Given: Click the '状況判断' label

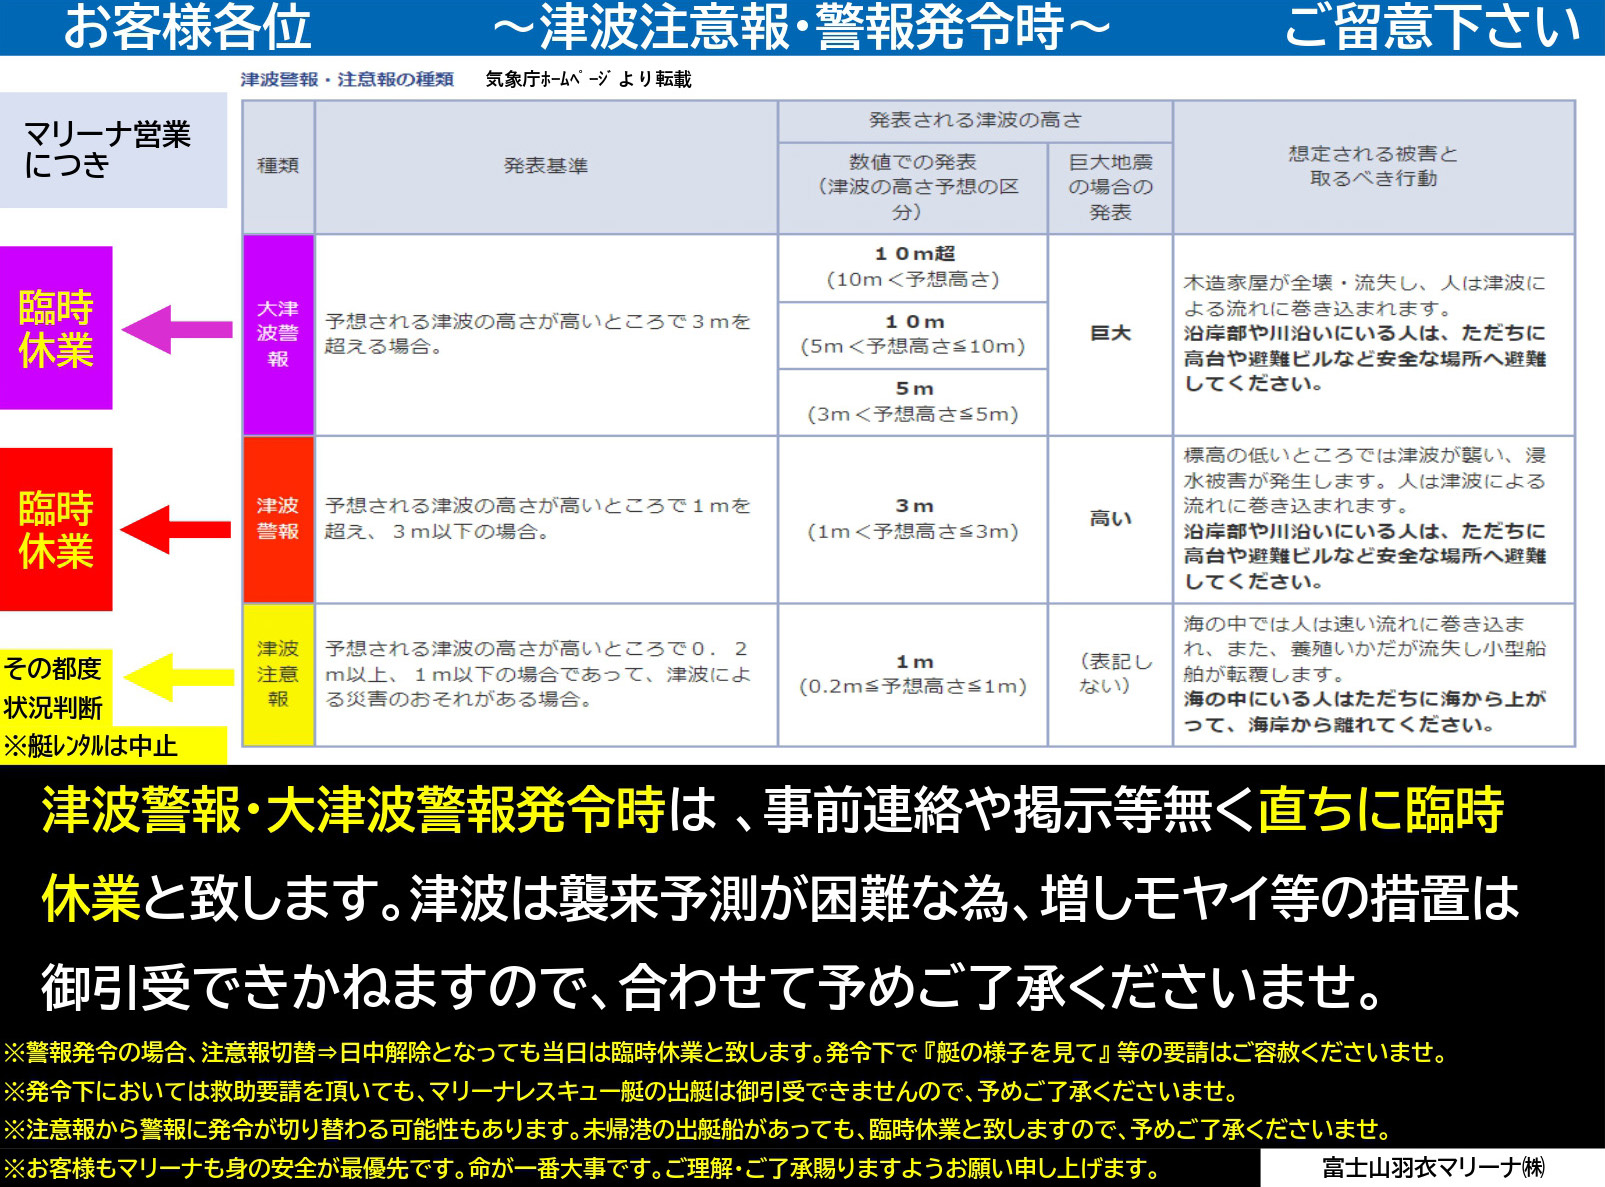Looking at the screenshot, I should [53, 707].
